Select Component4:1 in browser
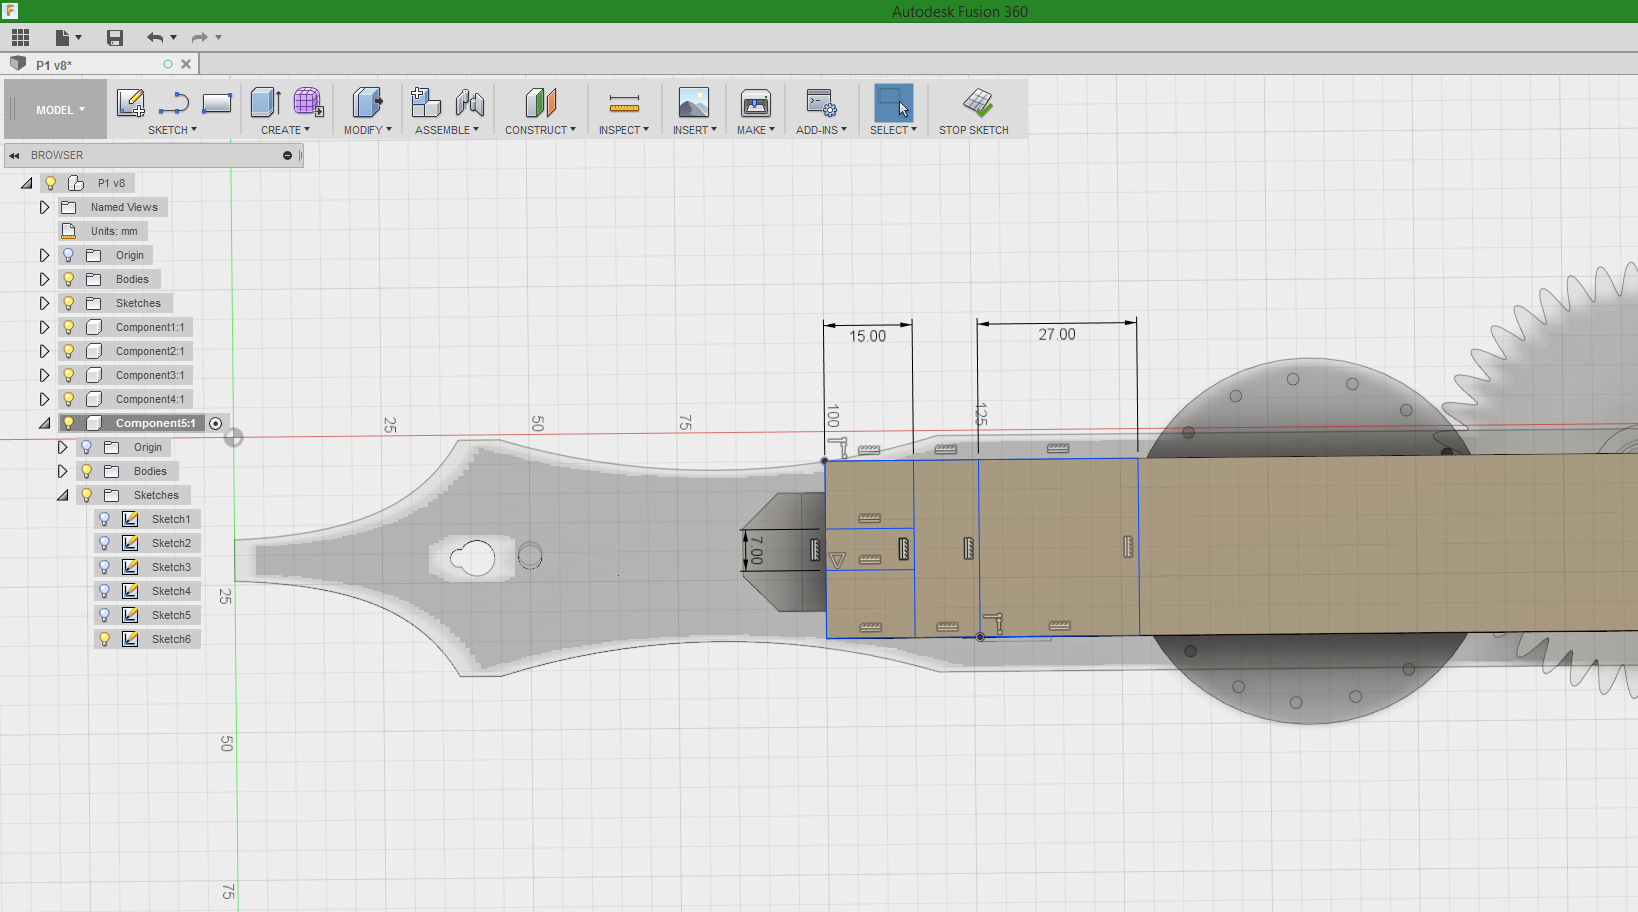Image resolution: width=1638 pixels, height=912 pixels. click(x=150, y=399)
